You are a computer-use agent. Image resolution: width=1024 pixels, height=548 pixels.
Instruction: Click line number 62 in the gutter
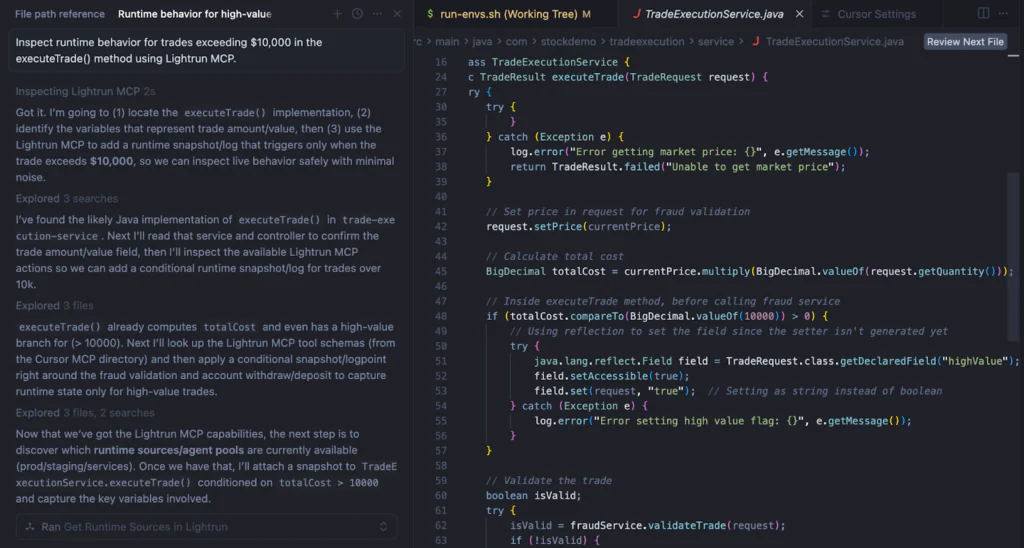tap(441, 525)
